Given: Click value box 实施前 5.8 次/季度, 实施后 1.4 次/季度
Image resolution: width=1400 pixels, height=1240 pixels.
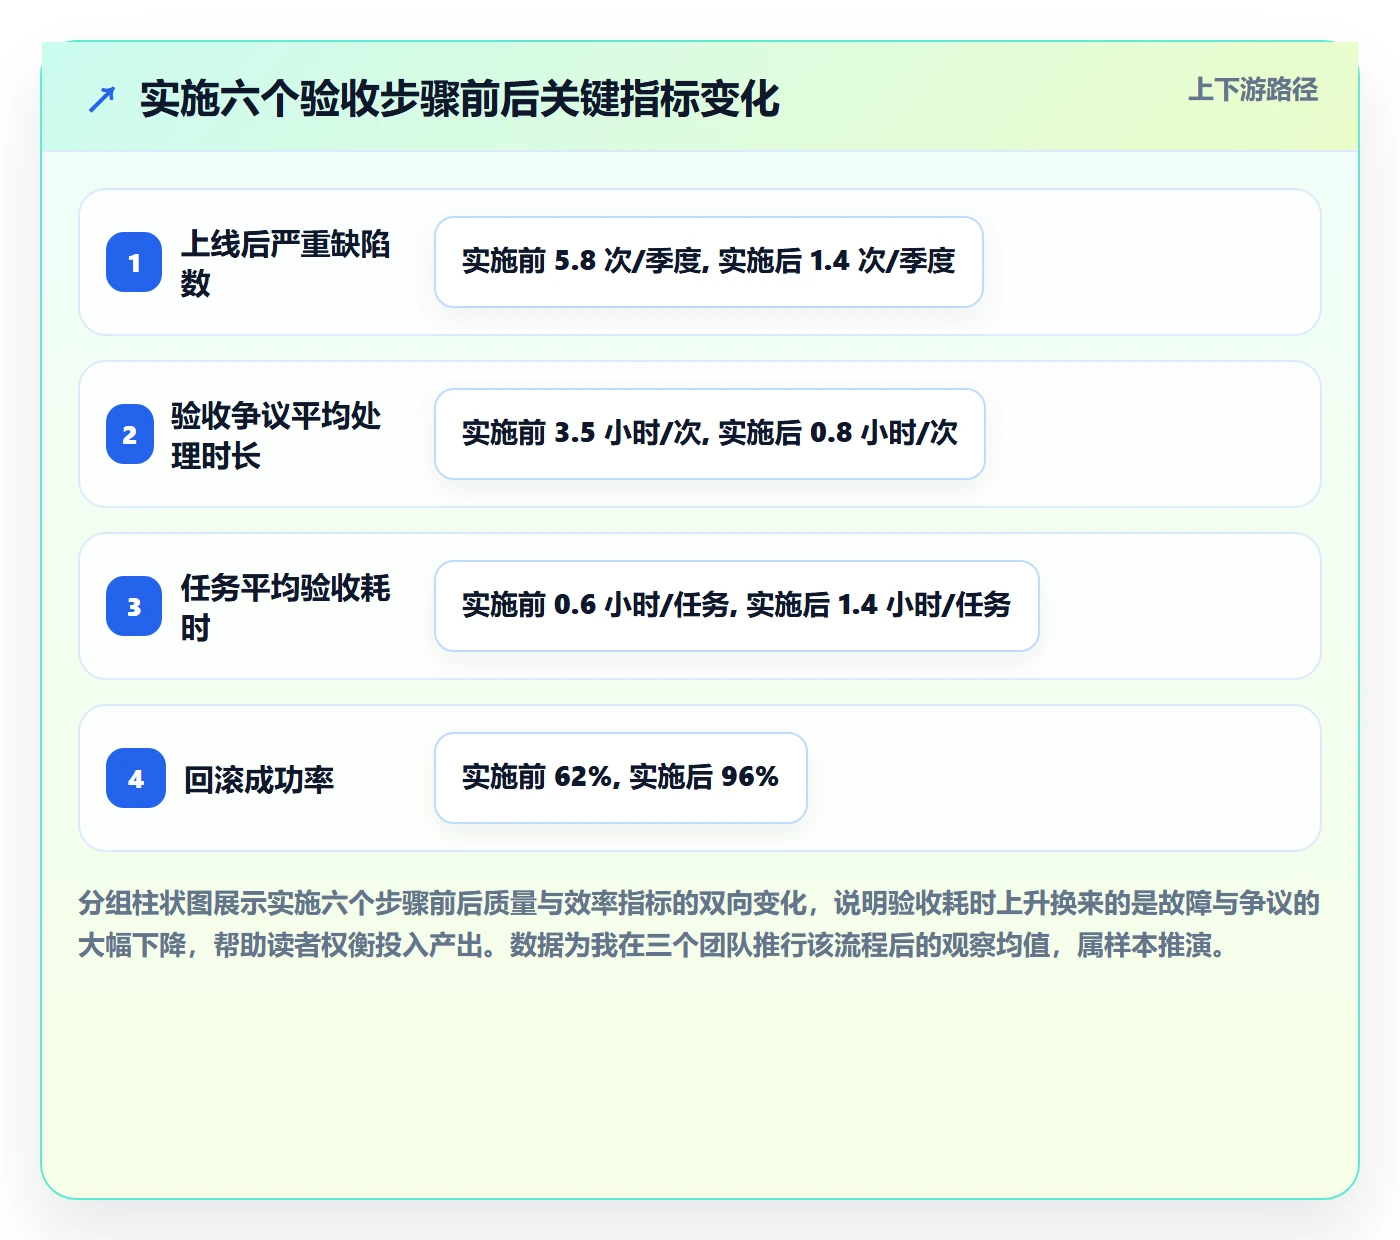Looking at the screenshot, I should (x=709, y=262).
